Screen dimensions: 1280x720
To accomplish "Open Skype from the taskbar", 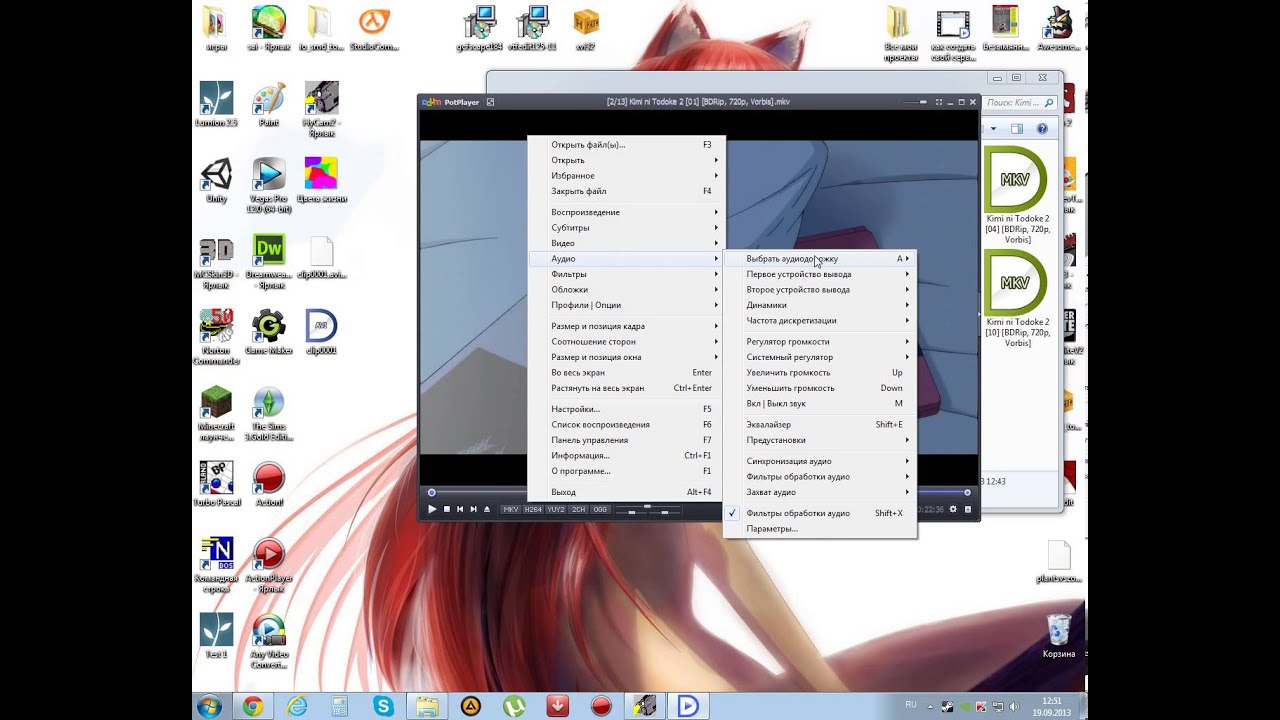I will click(x=383, y=706).
